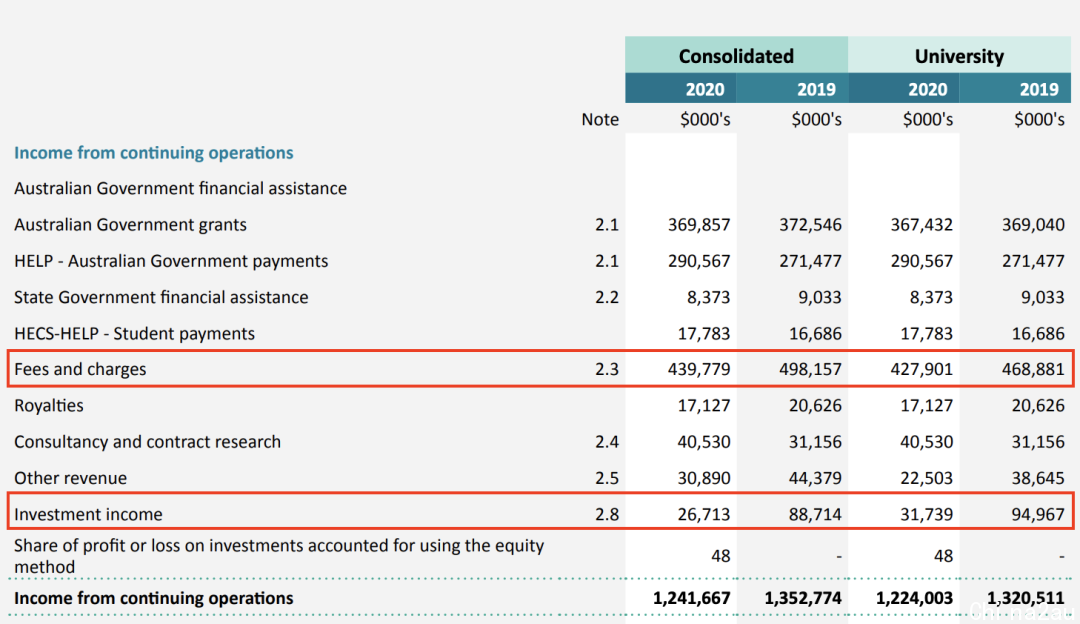The width and height of the screenshot is (1080, 624).
Task: Click Consolidated 2020 HELP payments value "290,567"
Action: point(699,261)
